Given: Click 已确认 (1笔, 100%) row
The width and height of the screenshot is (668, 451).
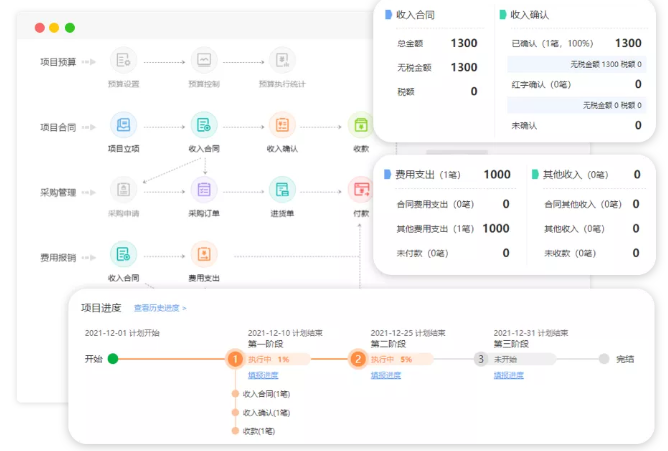Looking at the screenshot, I should click(x=576, y=43).
